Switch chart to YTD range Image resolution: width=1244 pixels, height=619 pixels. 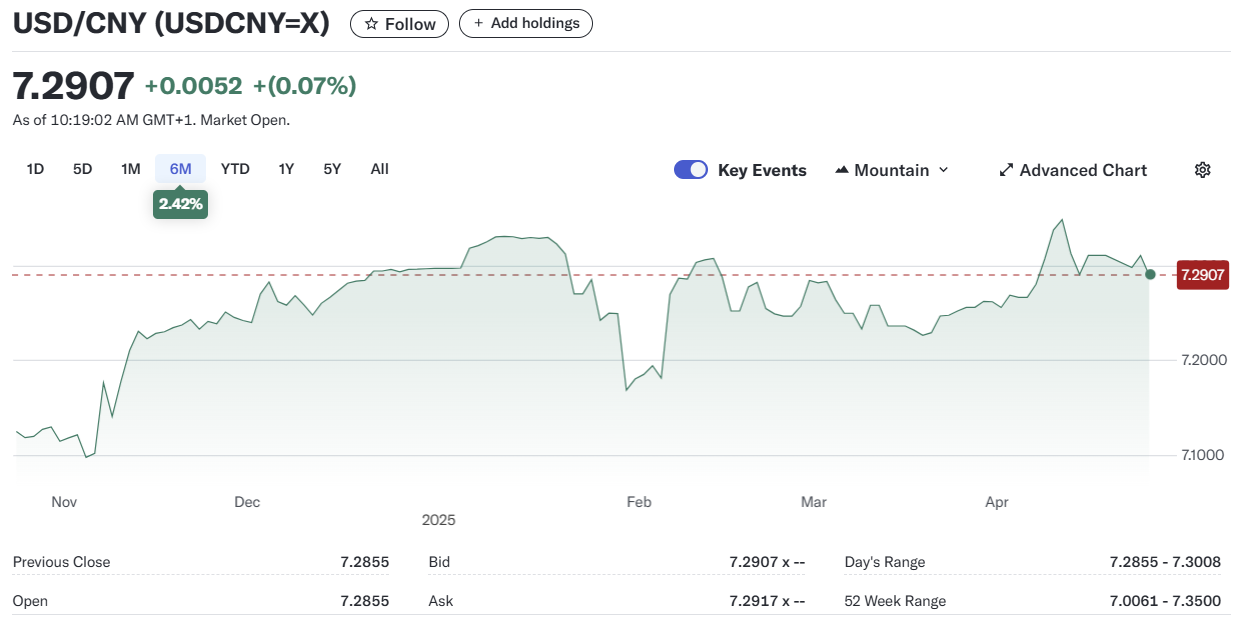235,169
